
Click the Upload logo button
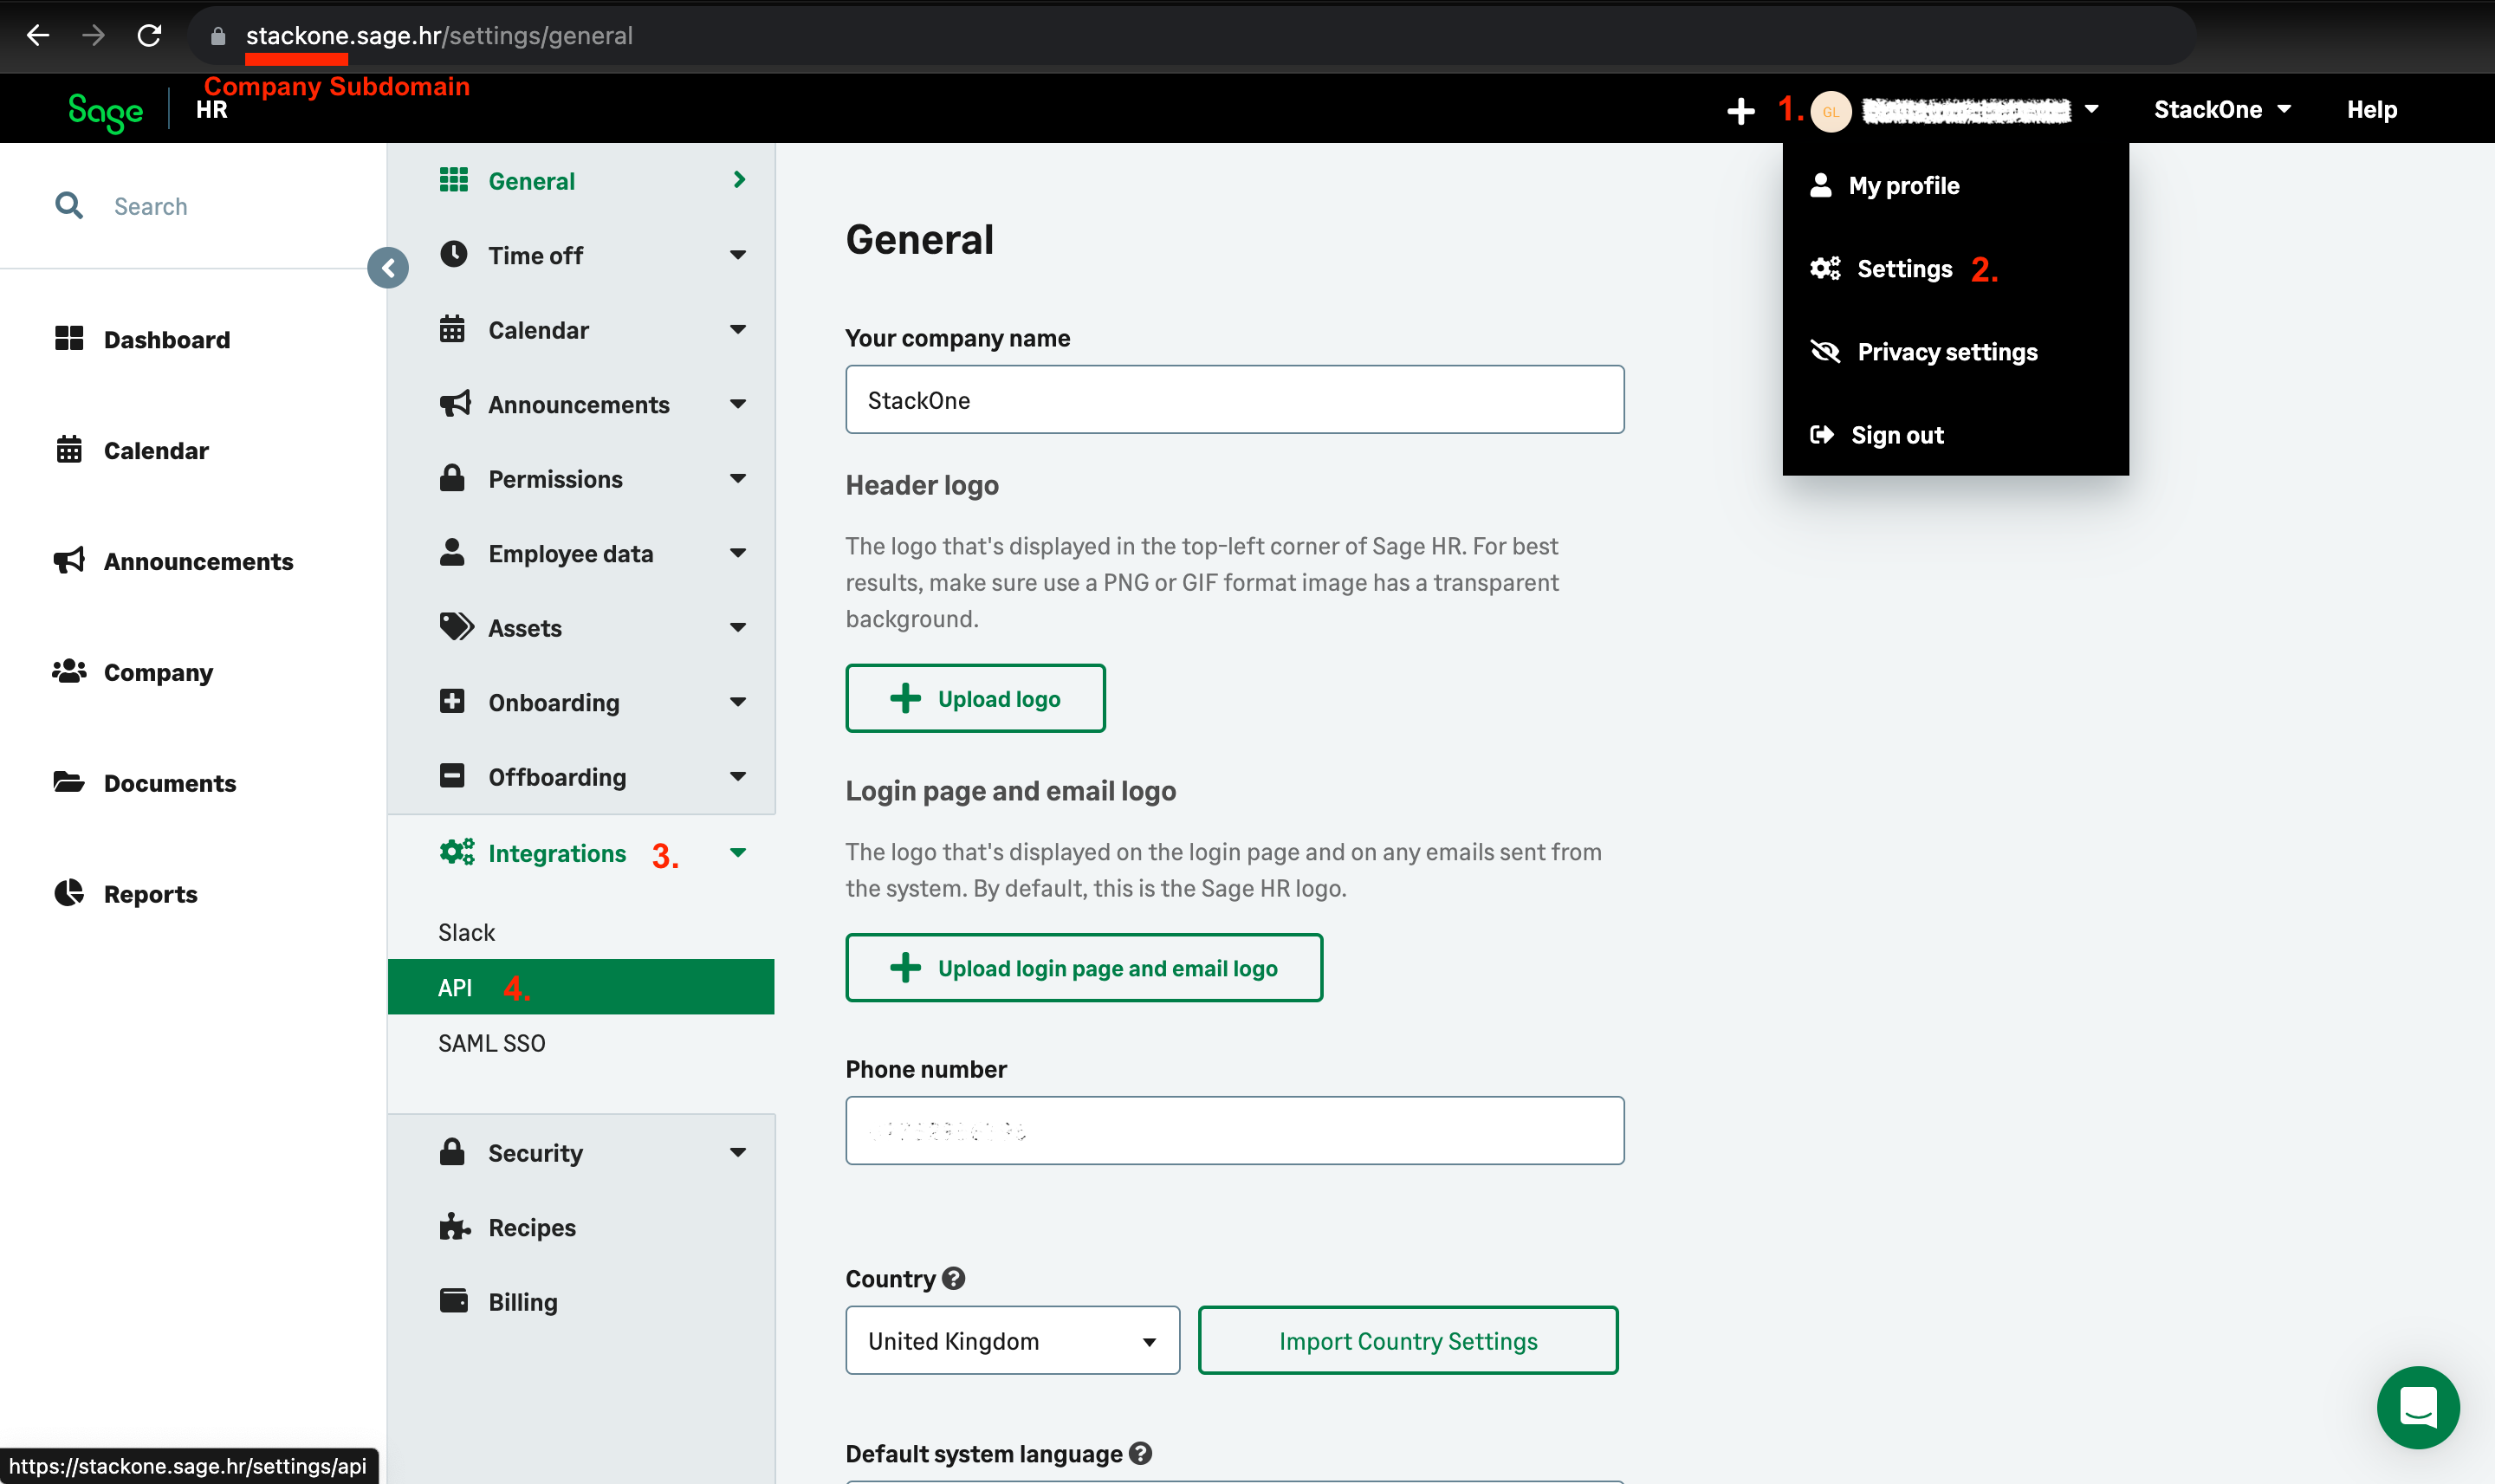(975, 698)
